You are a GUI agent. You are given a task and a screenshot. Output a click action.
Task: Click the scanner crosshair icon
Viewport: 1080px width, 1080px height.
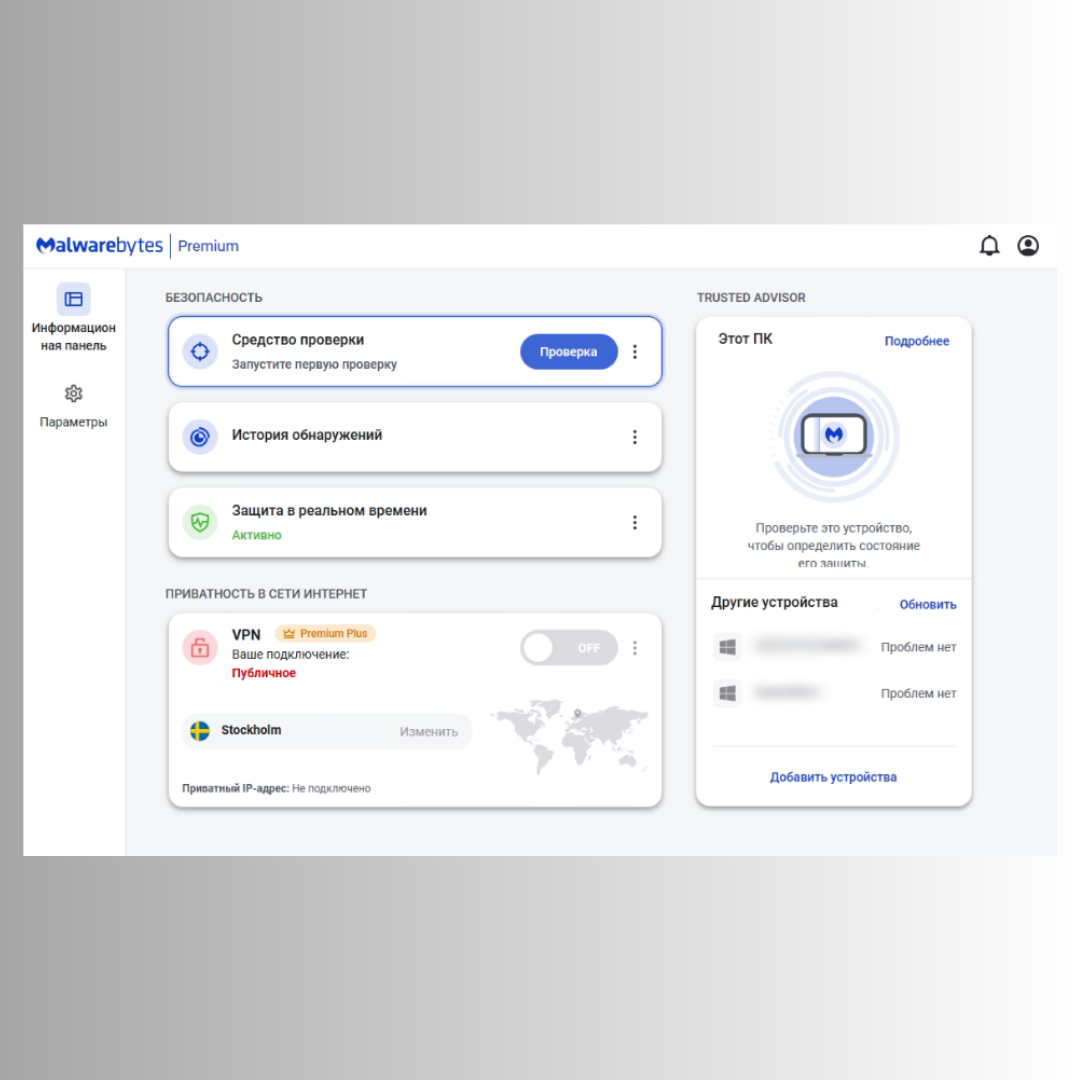pyautogui.click(x=200, y=351)
